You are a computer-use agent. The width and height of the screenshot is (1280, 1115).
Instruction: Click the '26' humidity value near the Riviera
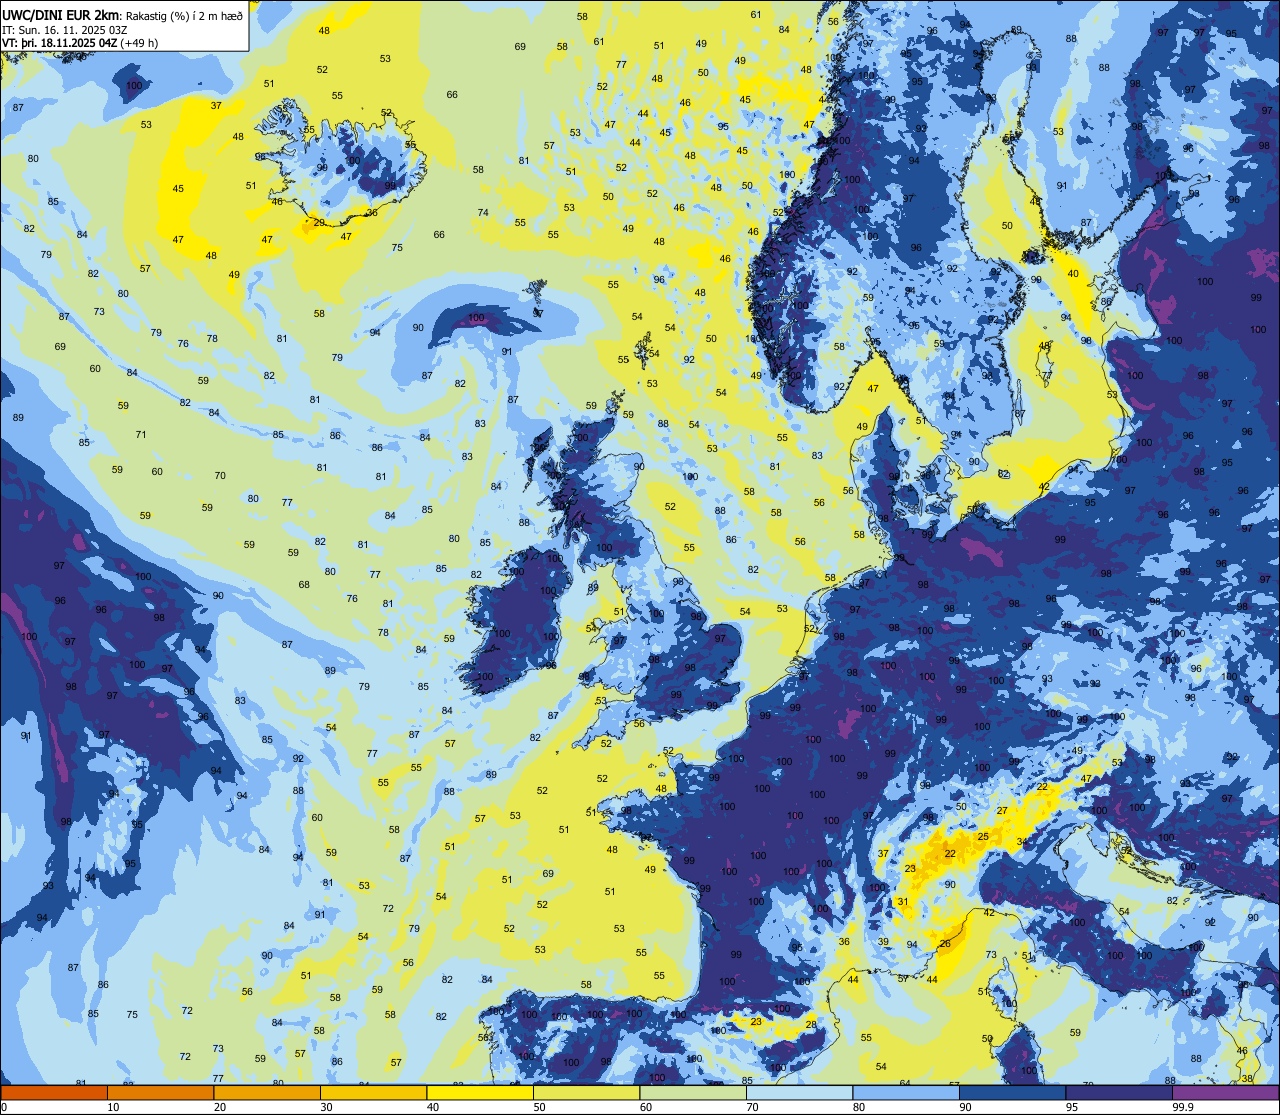tap(945, 943)
